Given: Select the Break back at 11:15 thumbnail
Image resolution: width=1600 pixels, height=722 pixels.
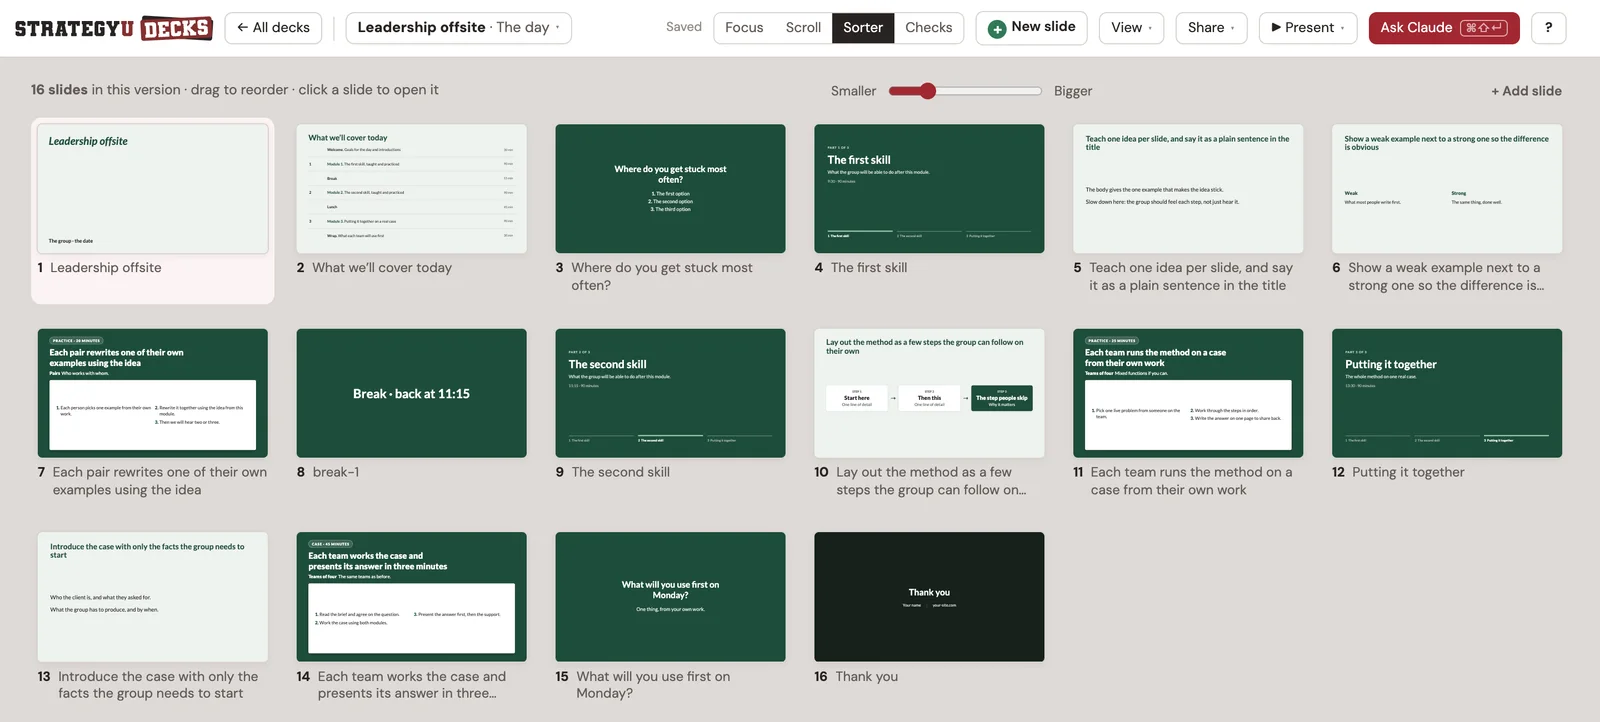Looking at the screenshot, I should (x=412, y=393).
